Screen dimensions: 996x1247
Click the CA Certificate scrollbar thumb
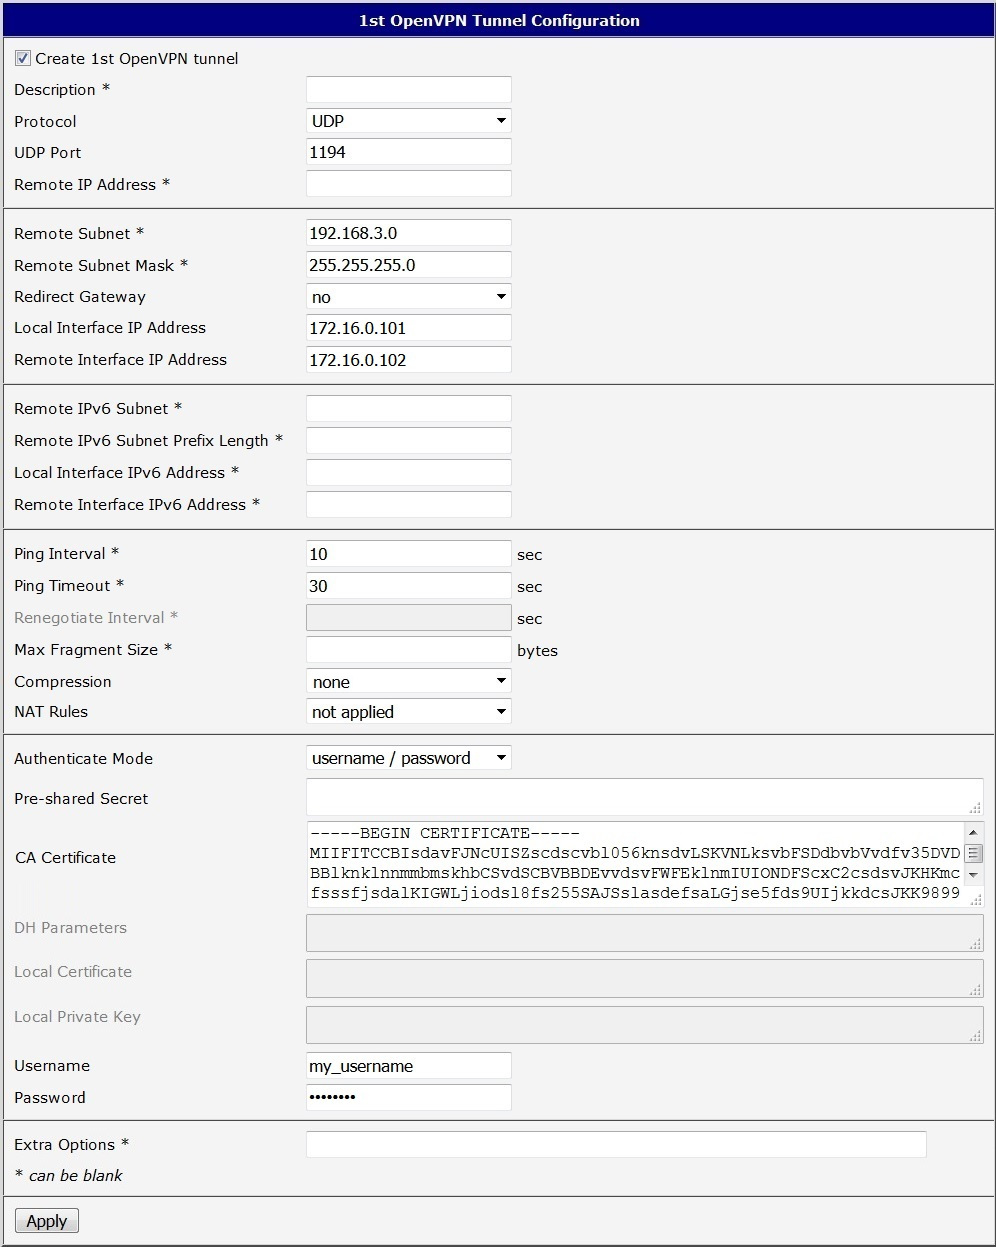(x=973, y=853)
